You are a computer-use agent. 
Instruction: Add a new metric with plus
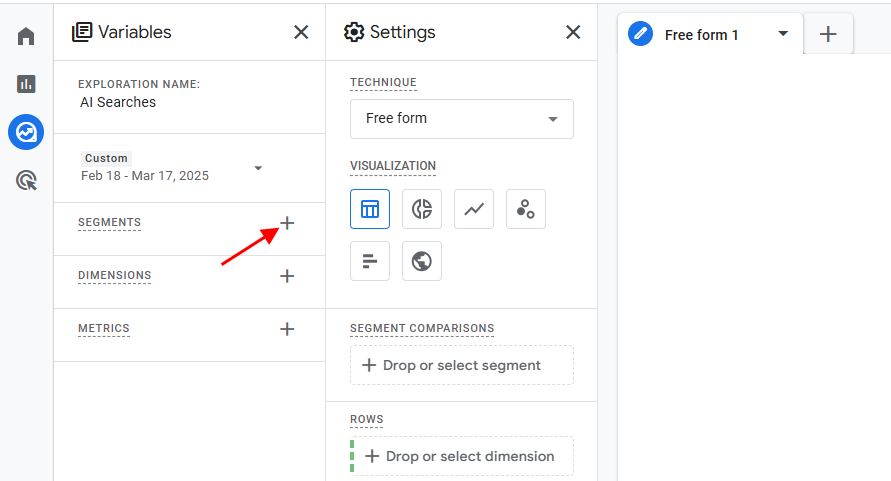[x=287, y=329]
